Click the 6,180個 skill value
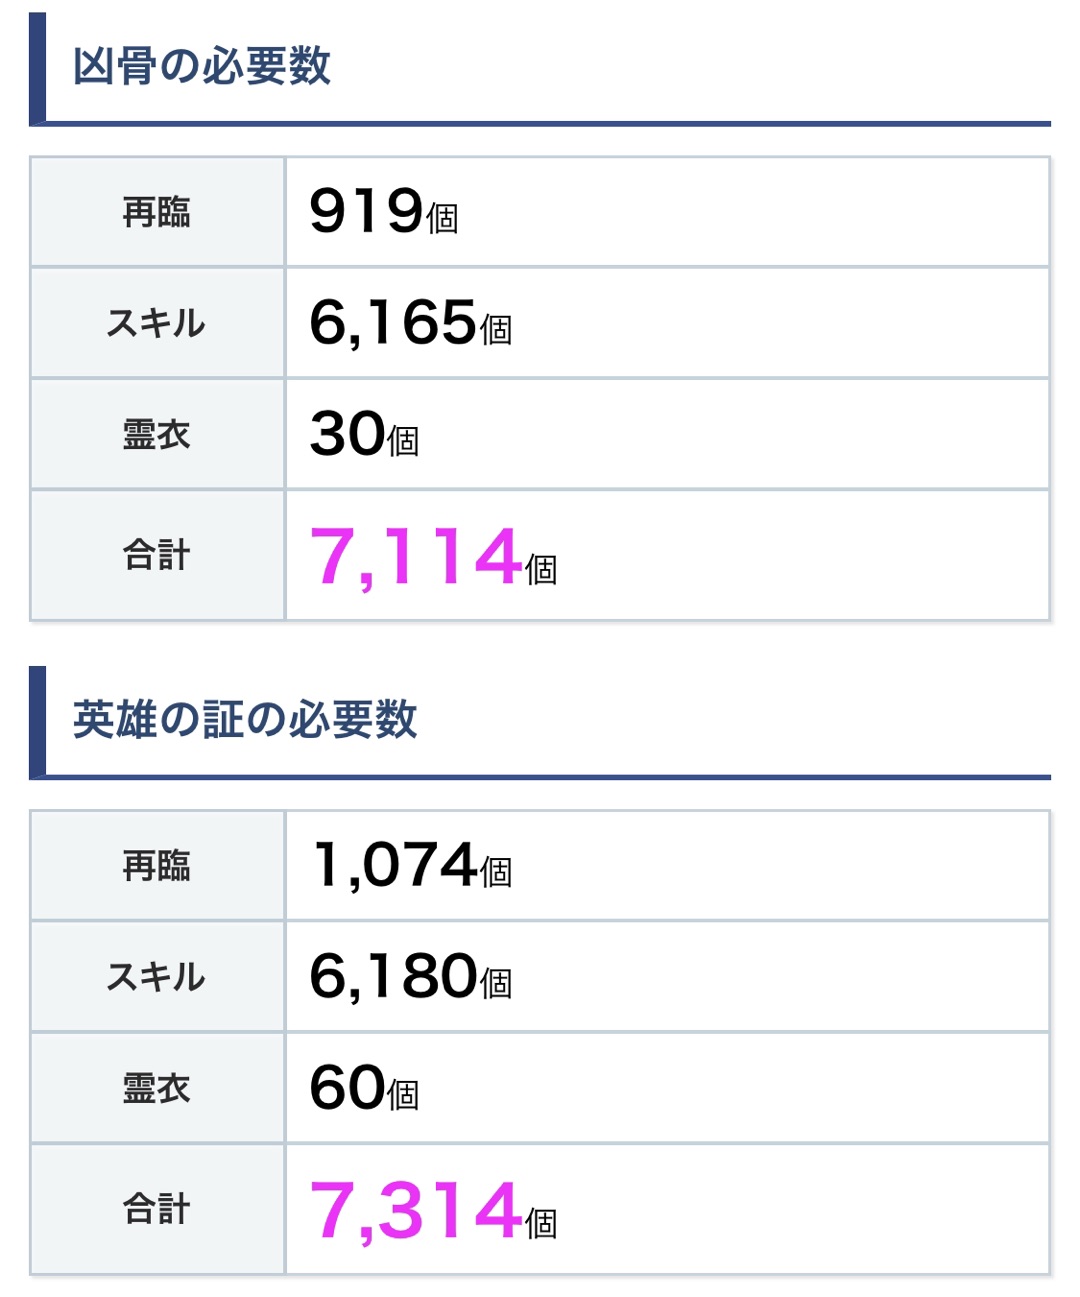The height and width of the screenshot is (1297, 1080). click(x=410, y=977)
